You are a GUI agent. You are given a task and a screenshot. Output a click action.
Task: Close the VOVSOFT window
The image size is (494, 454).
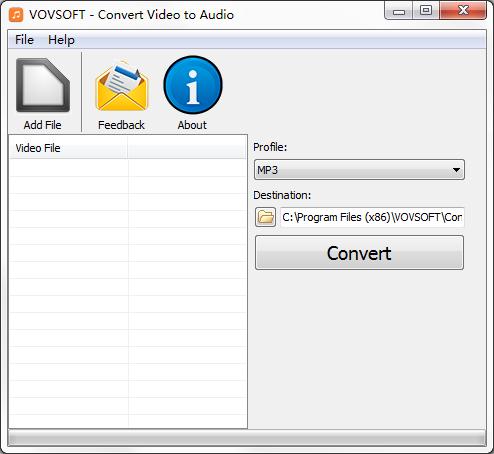(x=463, y=11)
